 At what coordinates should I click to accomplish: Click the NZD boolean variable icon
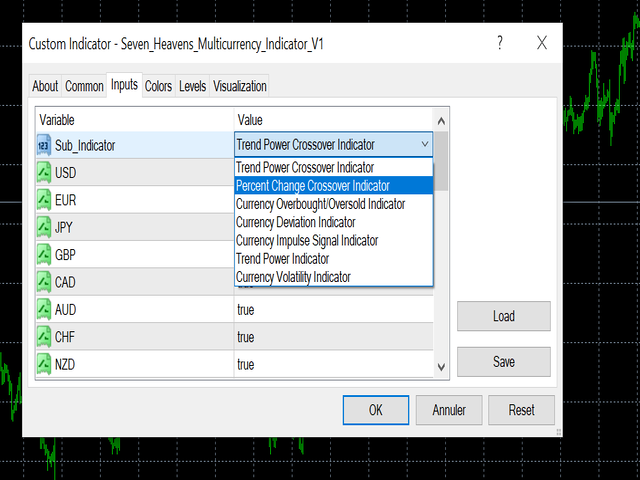pyautogui.click(x=44, y=364)
